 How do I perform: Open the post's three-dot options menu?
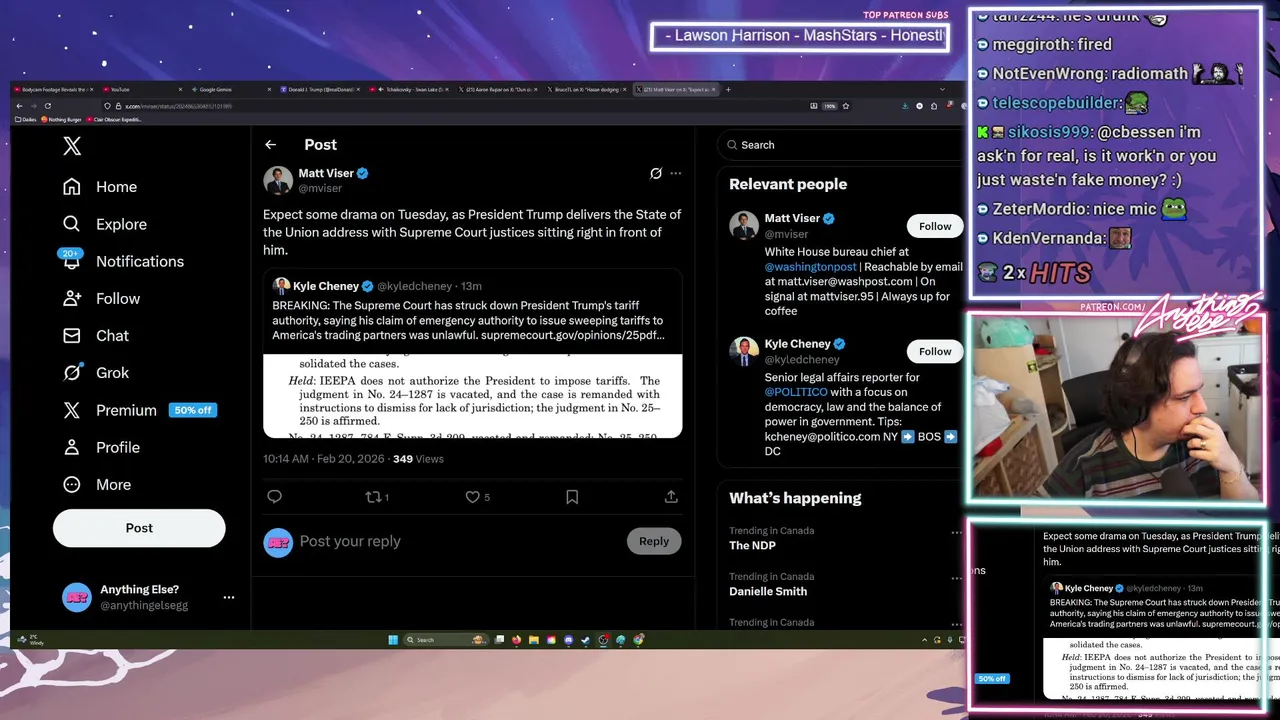tap(676, 173)
